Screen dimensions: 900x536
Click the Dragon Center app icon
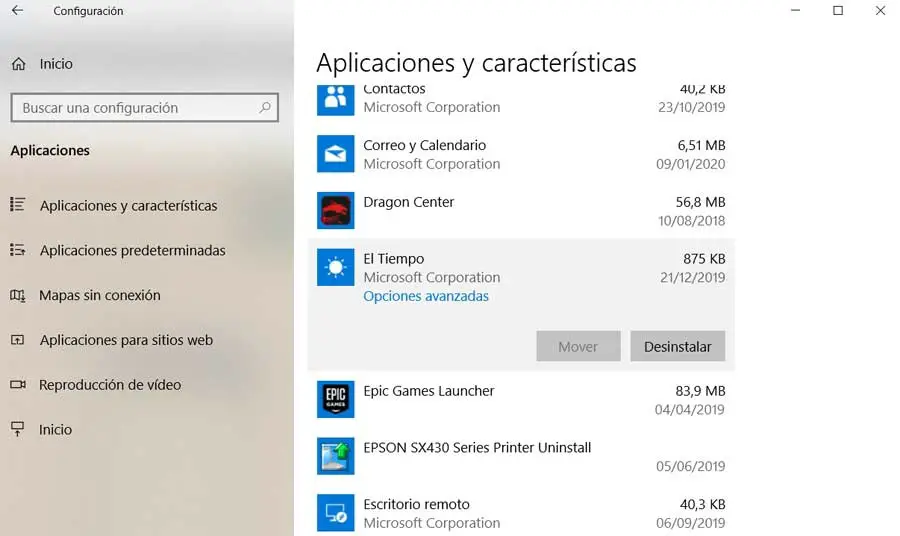(335, 211)
